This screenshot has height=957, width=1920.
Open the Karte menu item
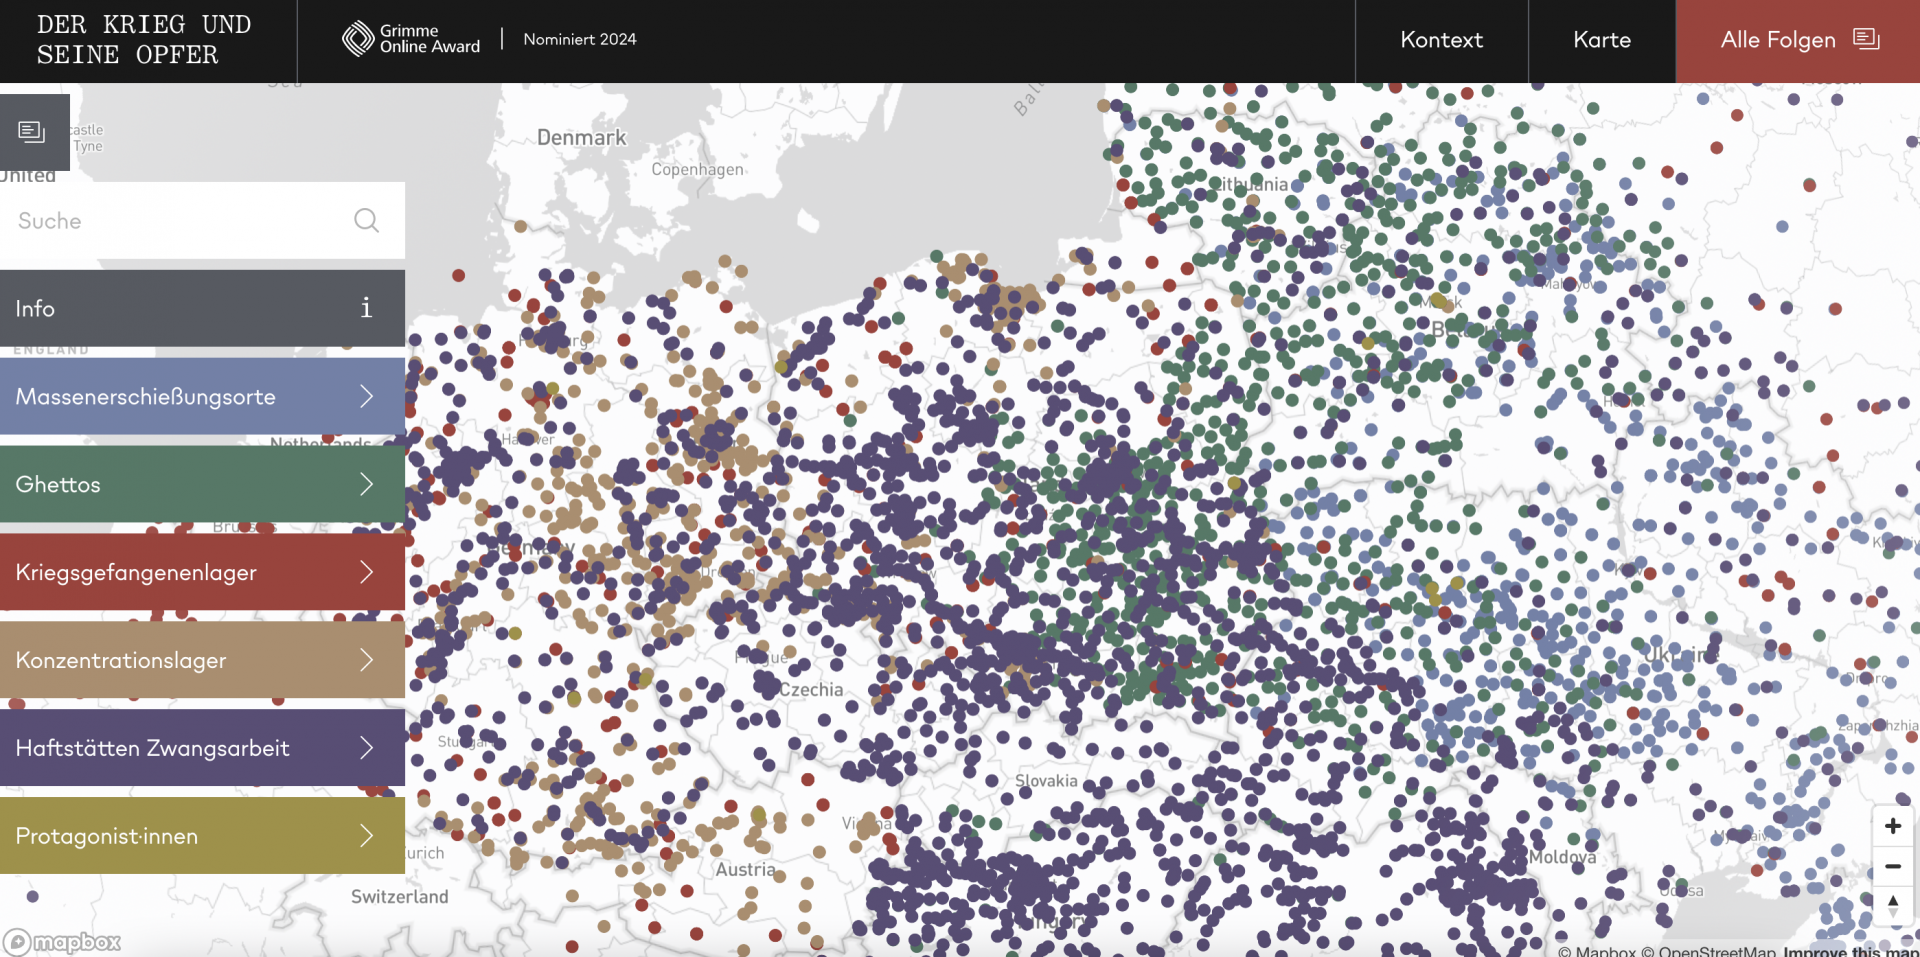tap(1601, 40)
